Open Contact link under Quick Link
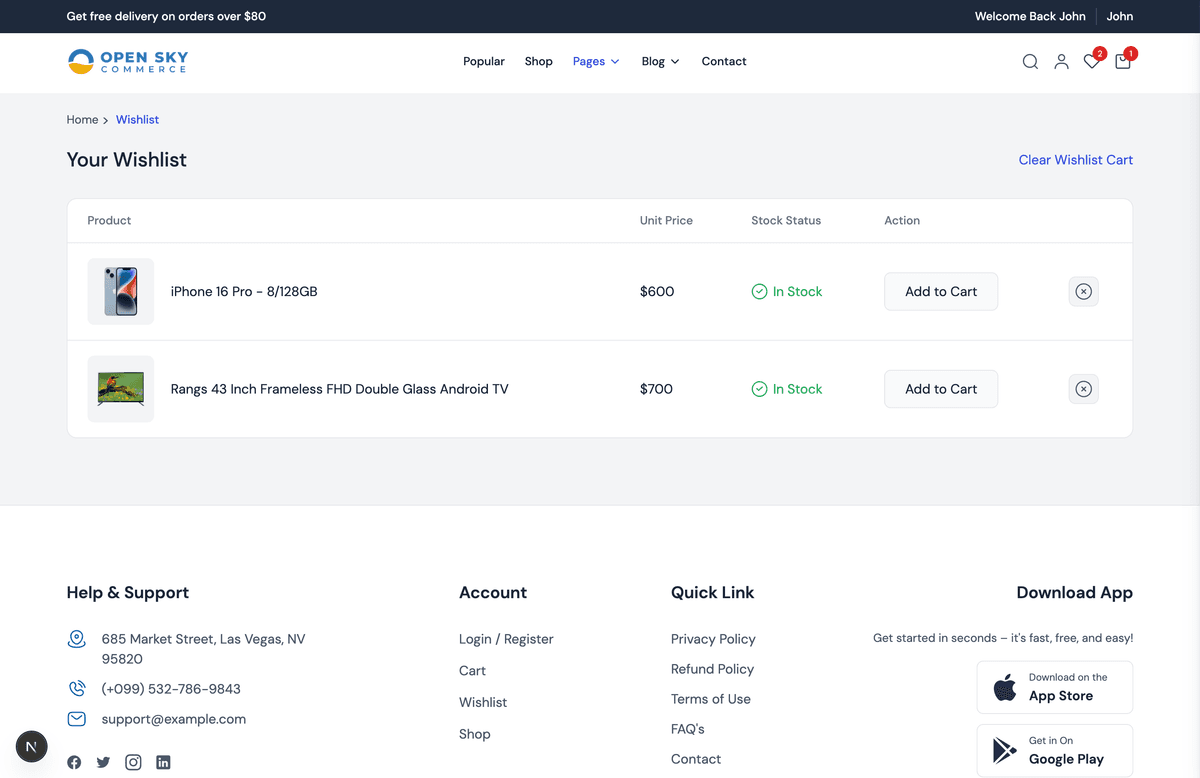 (696, 759)
